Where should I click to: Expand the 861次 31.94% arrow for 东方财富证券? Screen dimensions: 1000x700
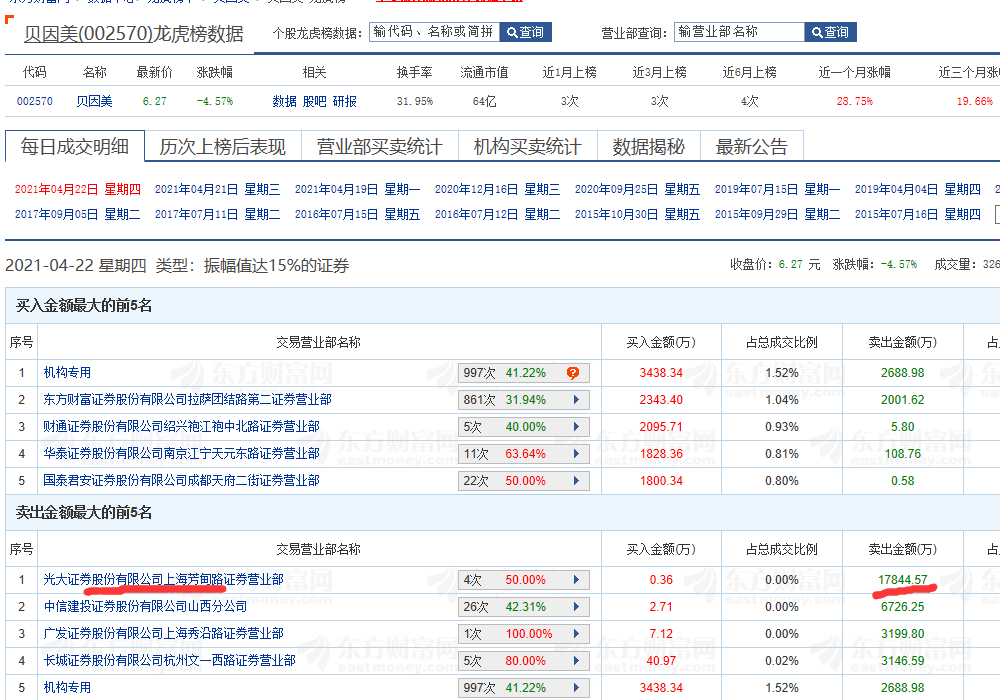coord(577,400)
